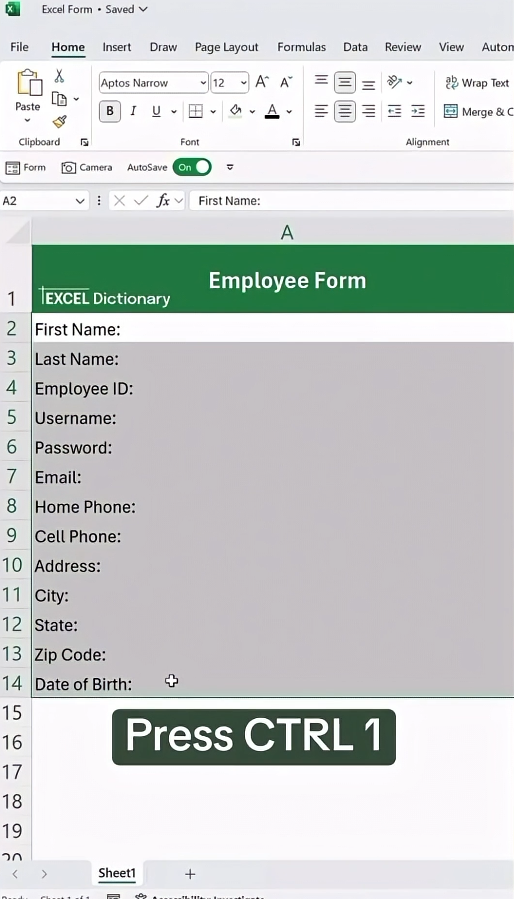Image resolution: width=514 pixels, height=899 pixels.
Task: Click the Decrease Indent icon
Action: pos(394,111)
